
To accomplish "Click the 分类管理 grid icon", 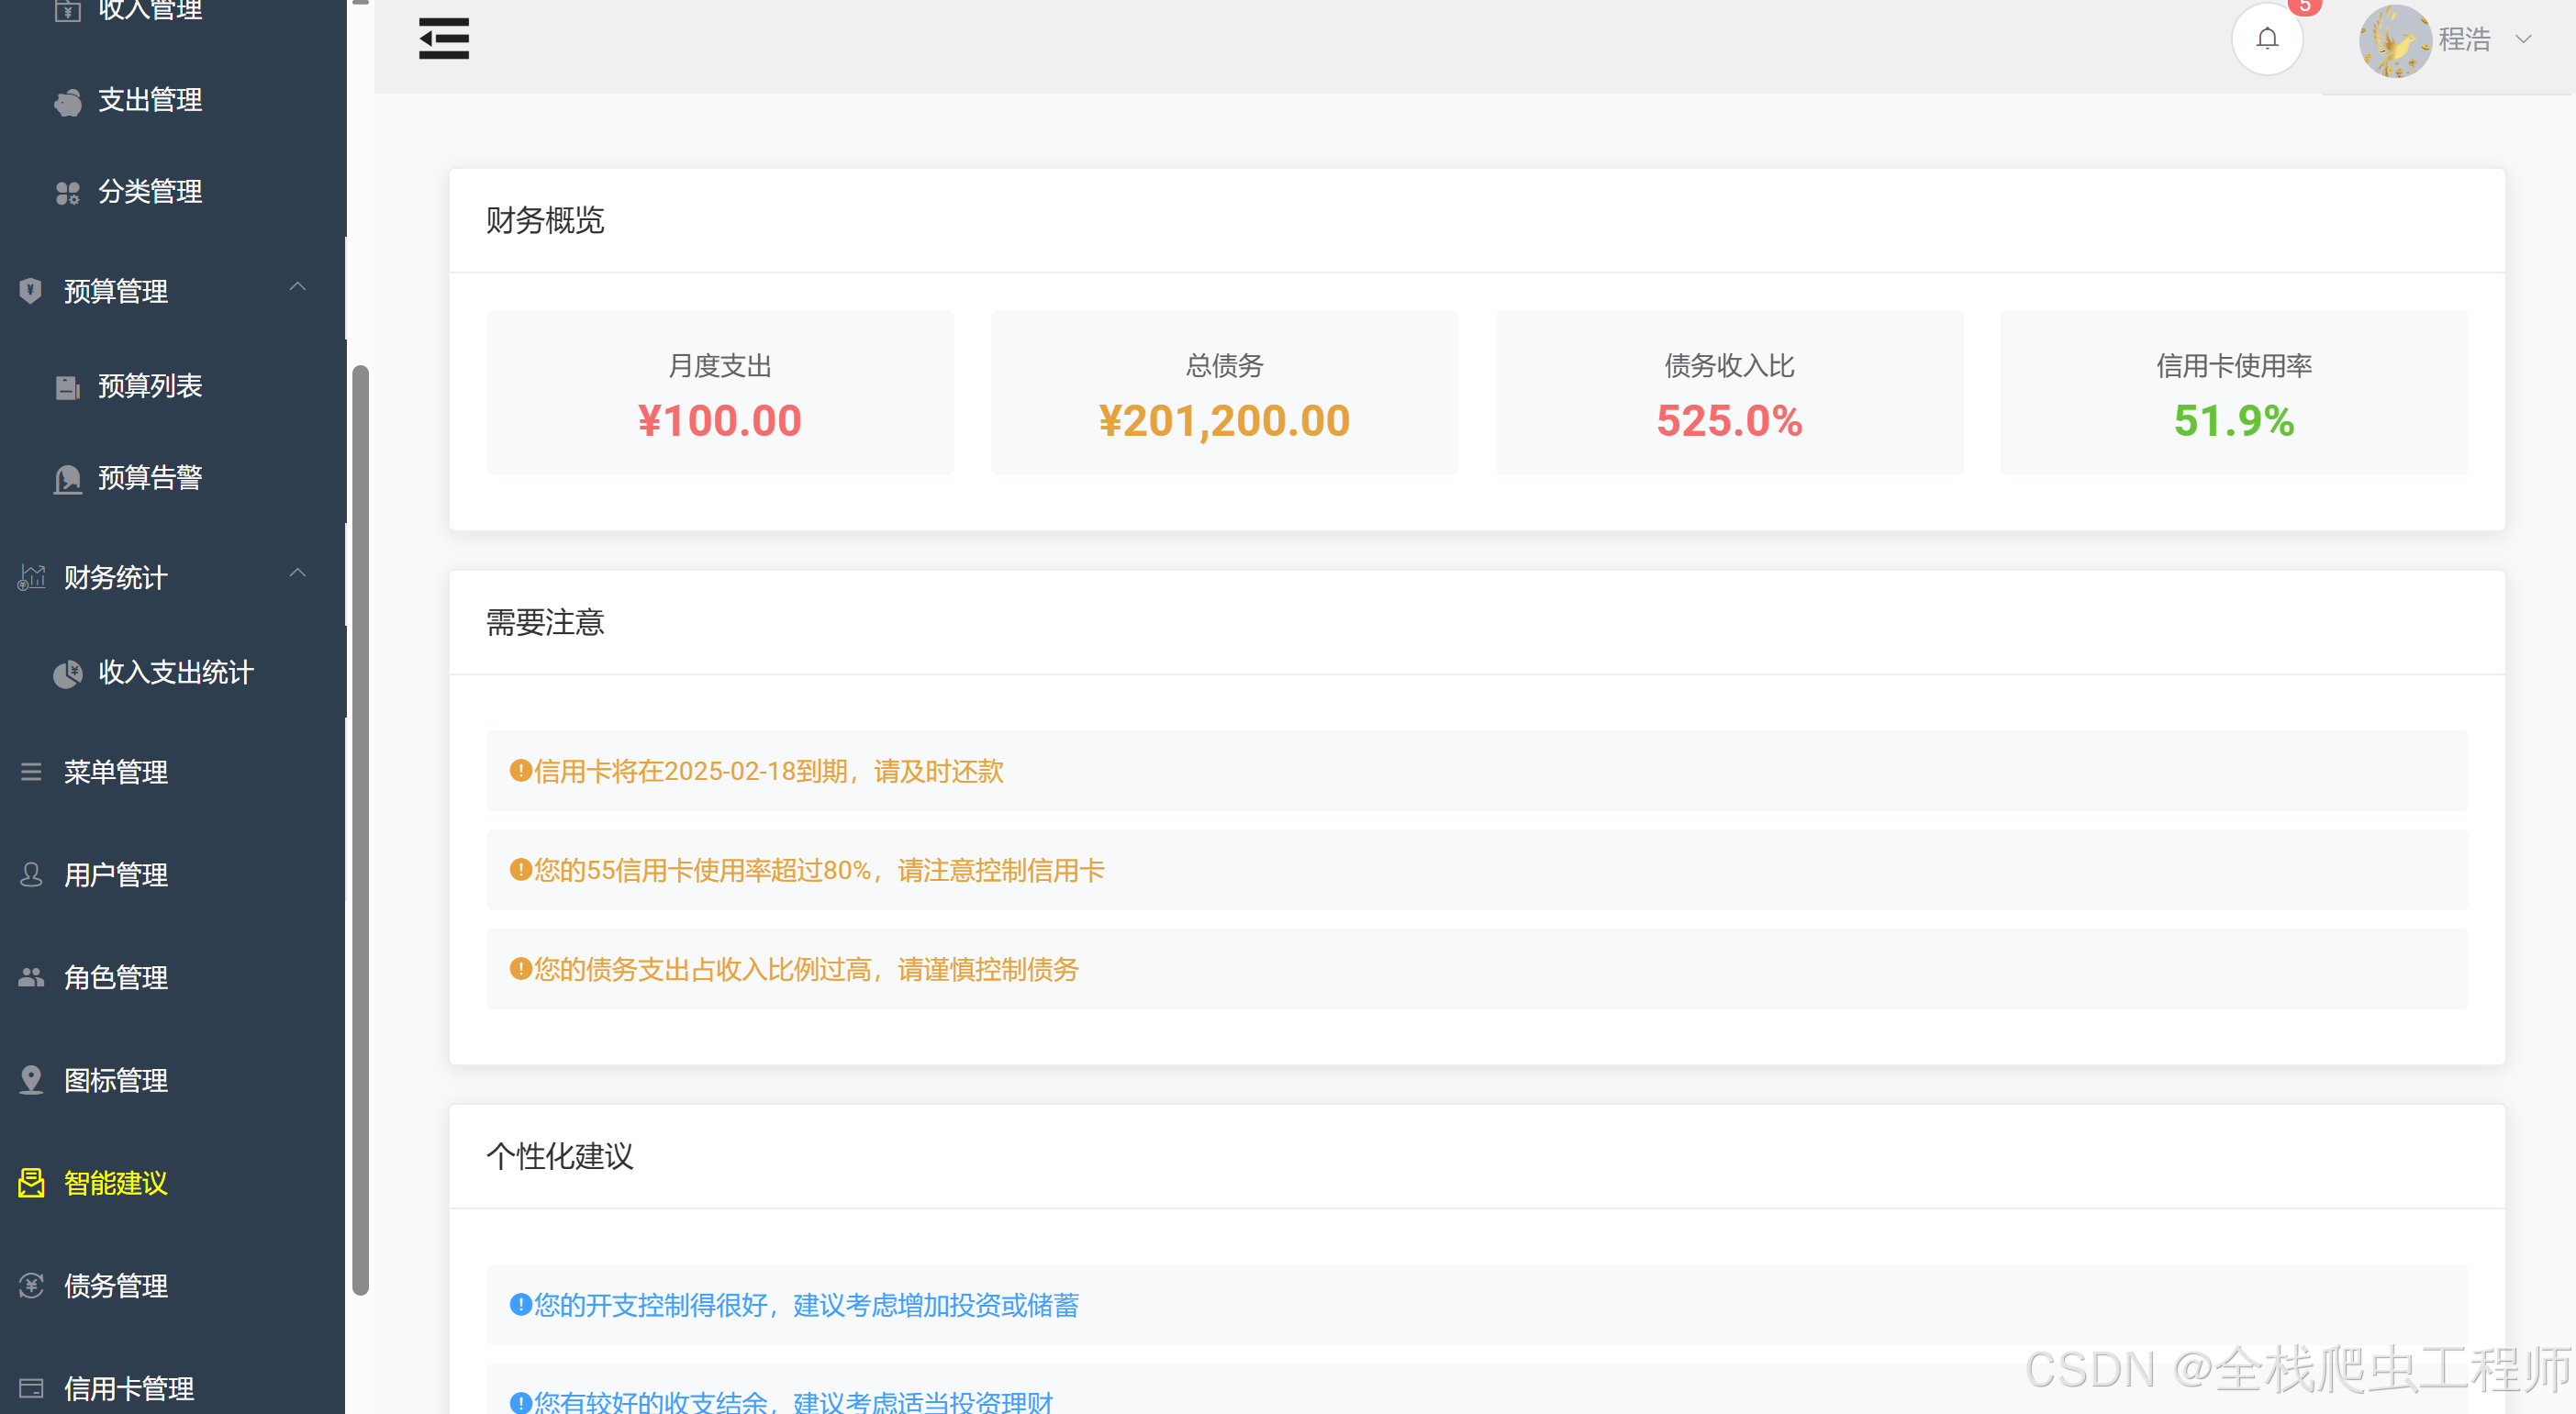I will (x=68, y=193).
